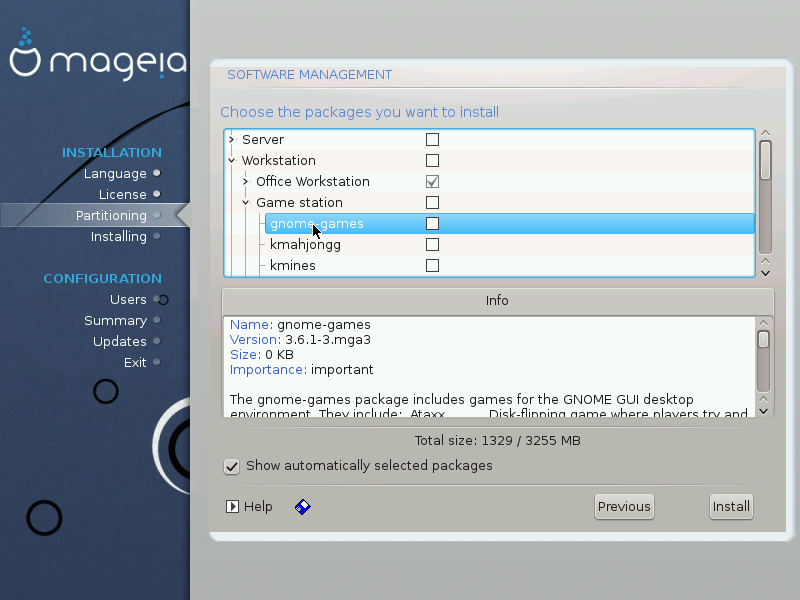Viewport: 800px width, 600px height.
Task: Click the package list scroll down arrow
Action: (765, 273)
